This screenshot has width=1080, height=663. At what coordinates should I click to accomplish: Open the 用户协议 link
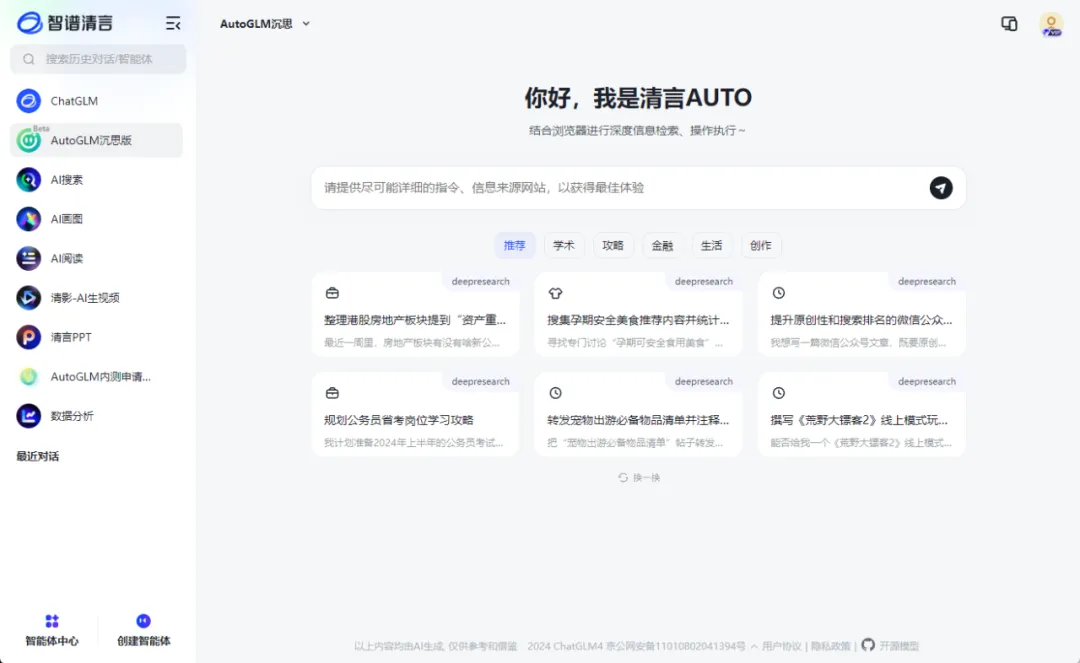point(781,646)
